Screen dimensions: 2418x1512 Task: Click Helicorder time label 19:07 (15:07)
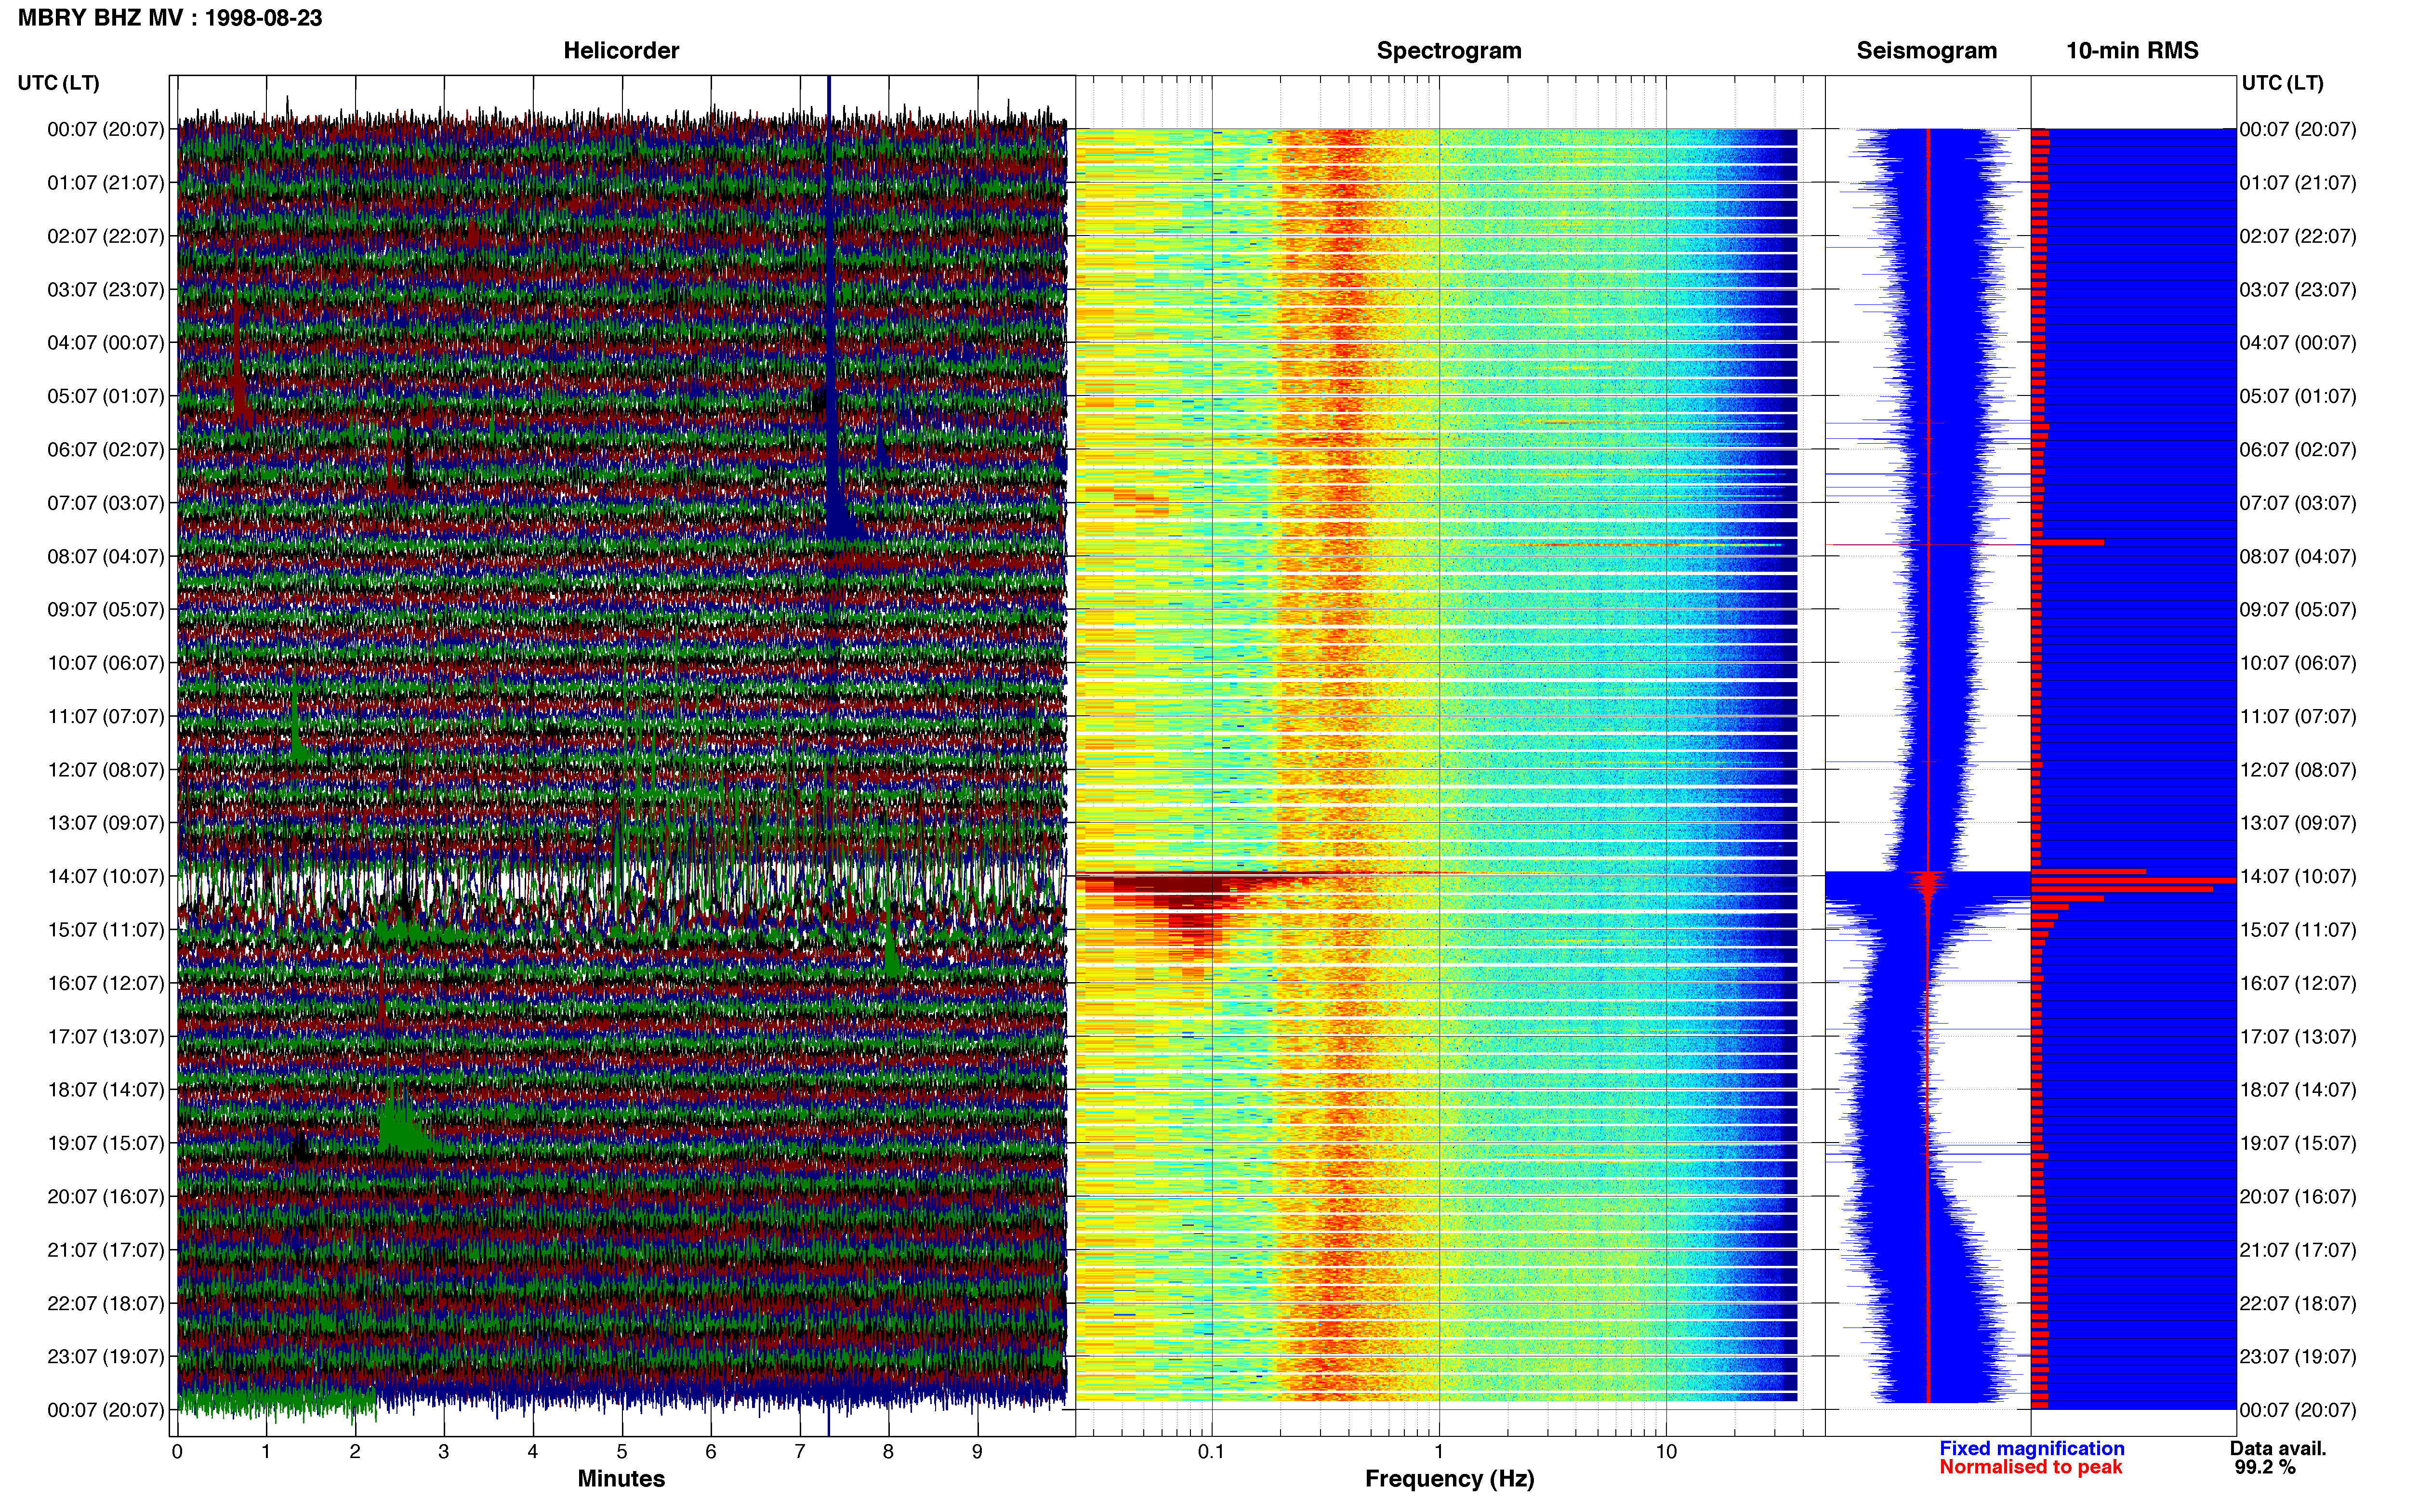pos(106,1143)
